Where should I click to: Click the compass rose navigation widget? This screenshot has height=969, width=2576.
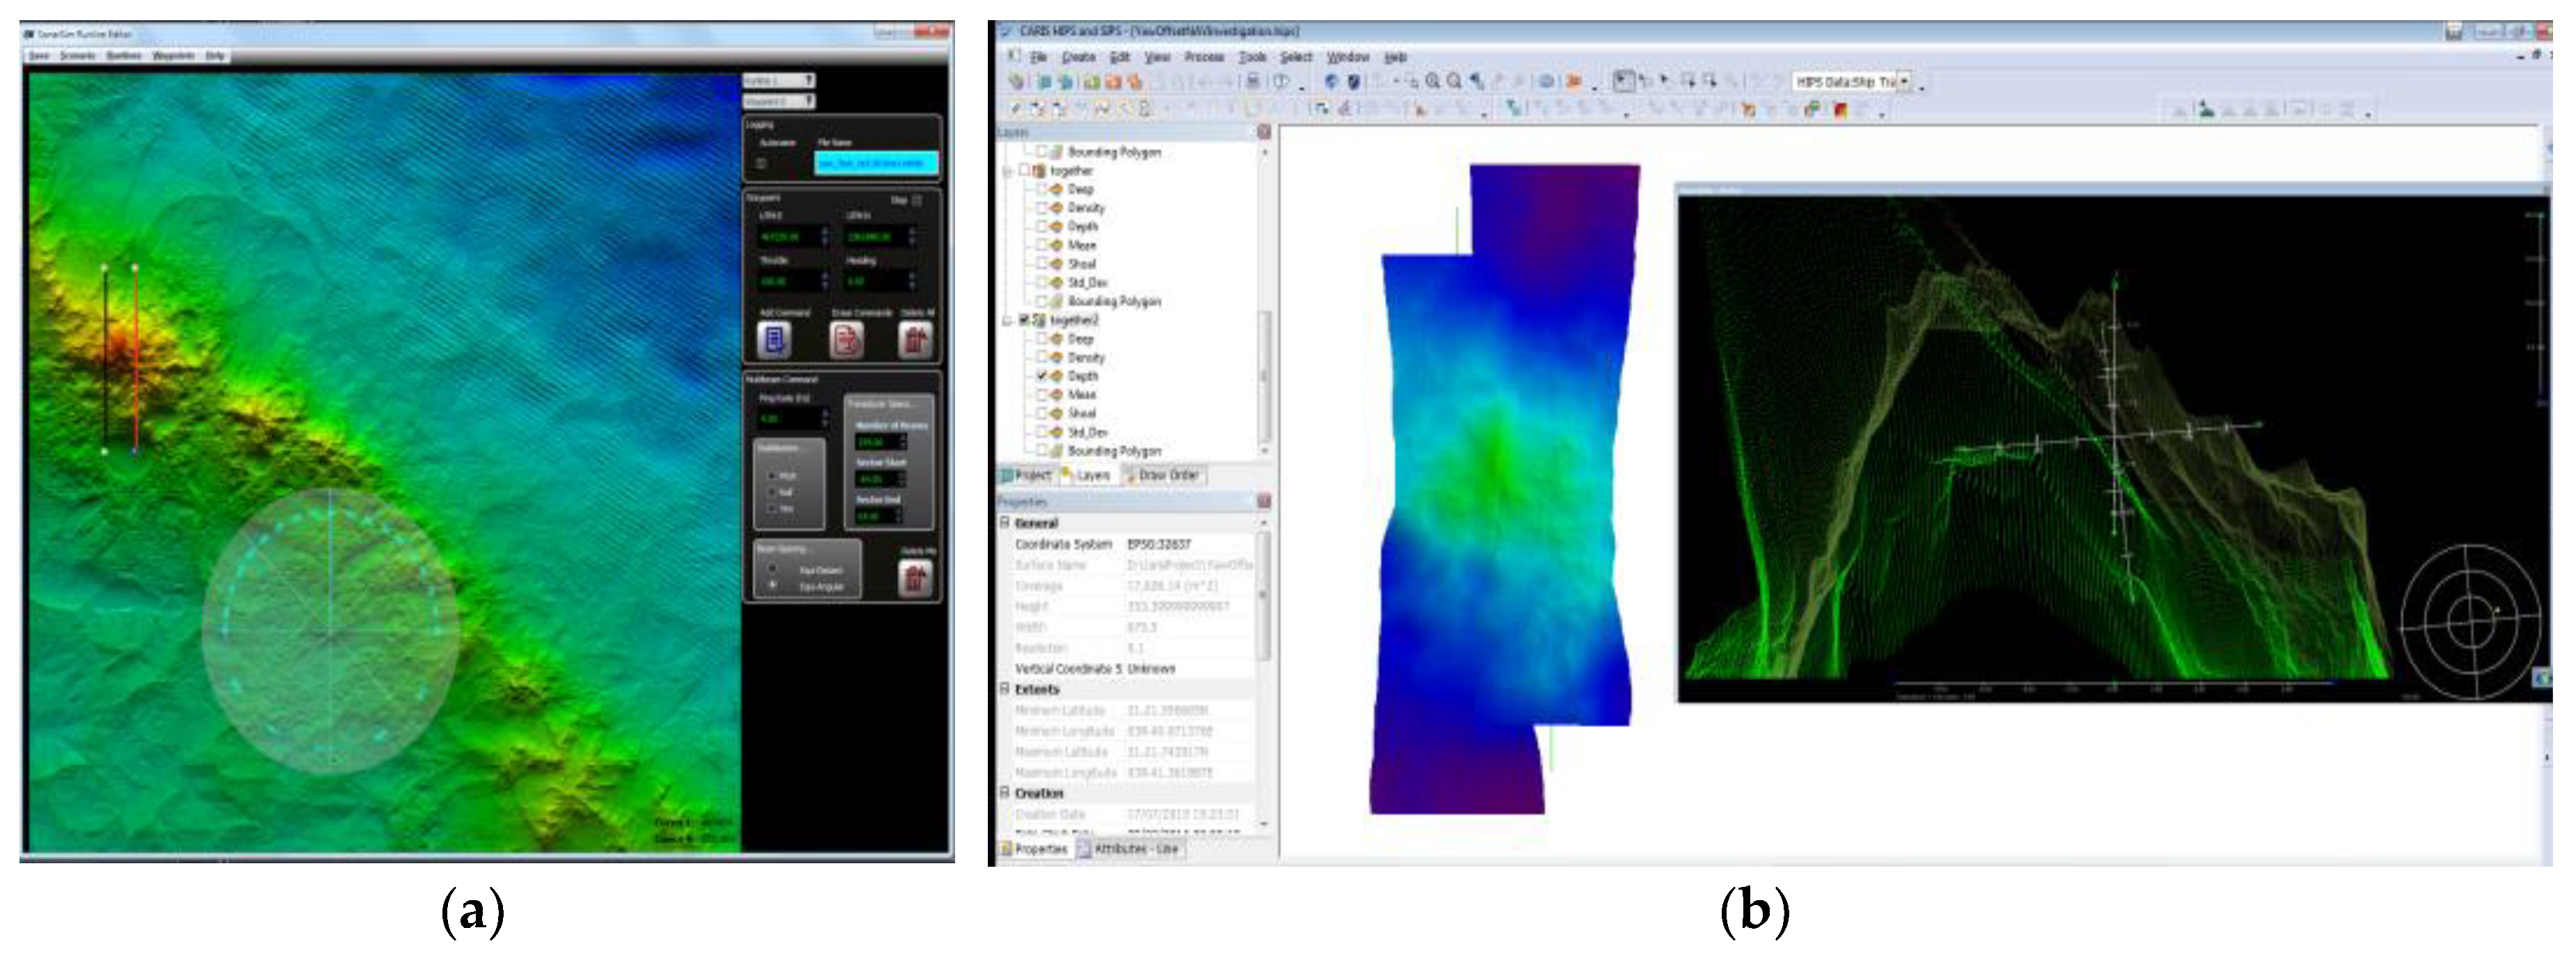coord(2470,621)
